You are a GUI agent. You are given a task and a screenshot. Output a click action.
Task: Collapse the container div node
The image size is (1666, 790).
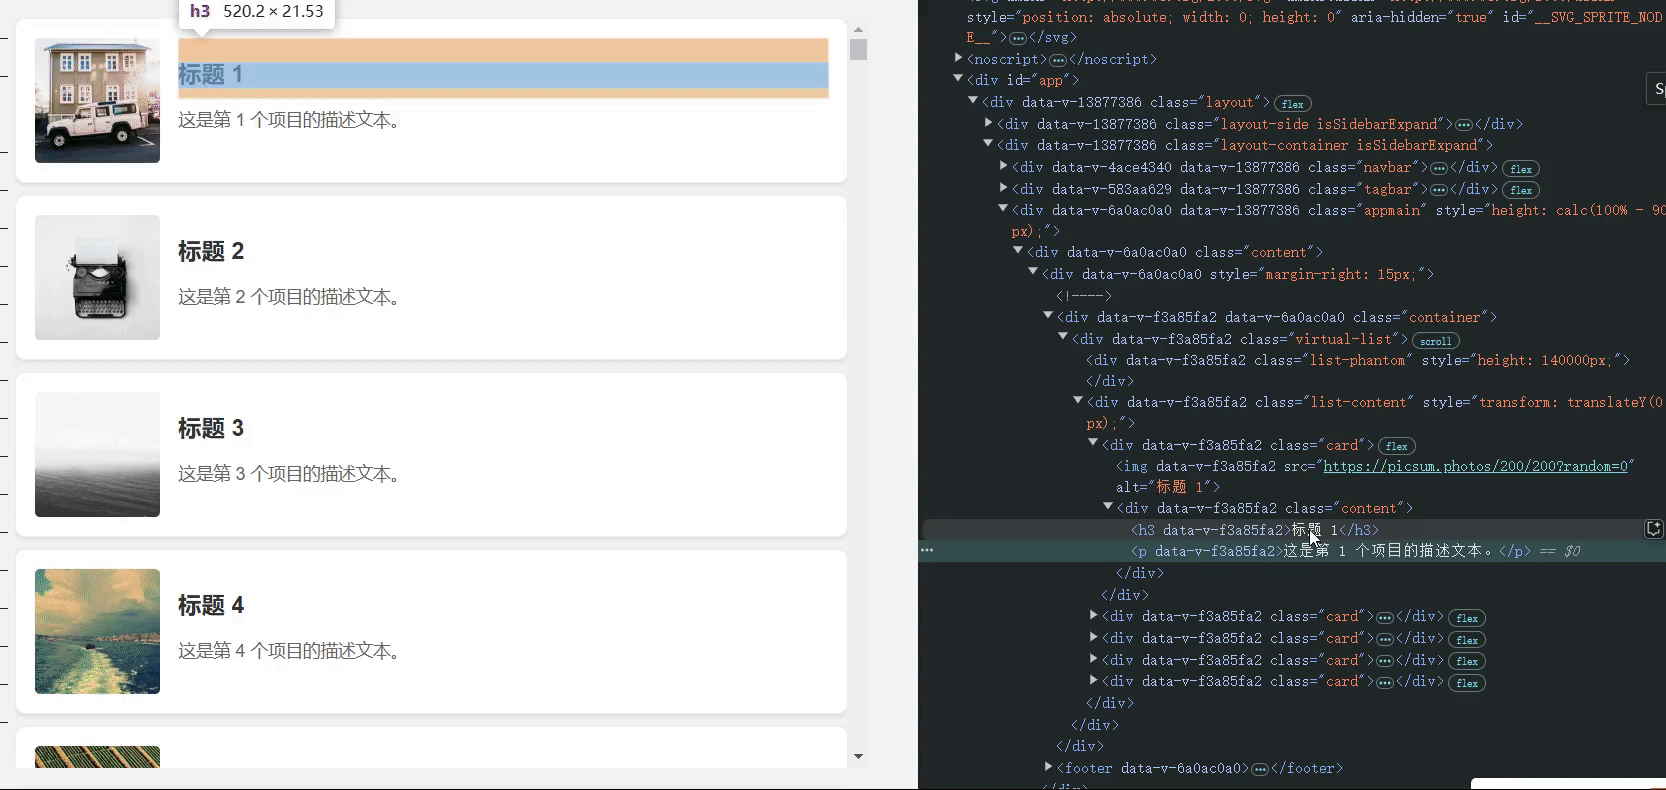point(1048,317)
